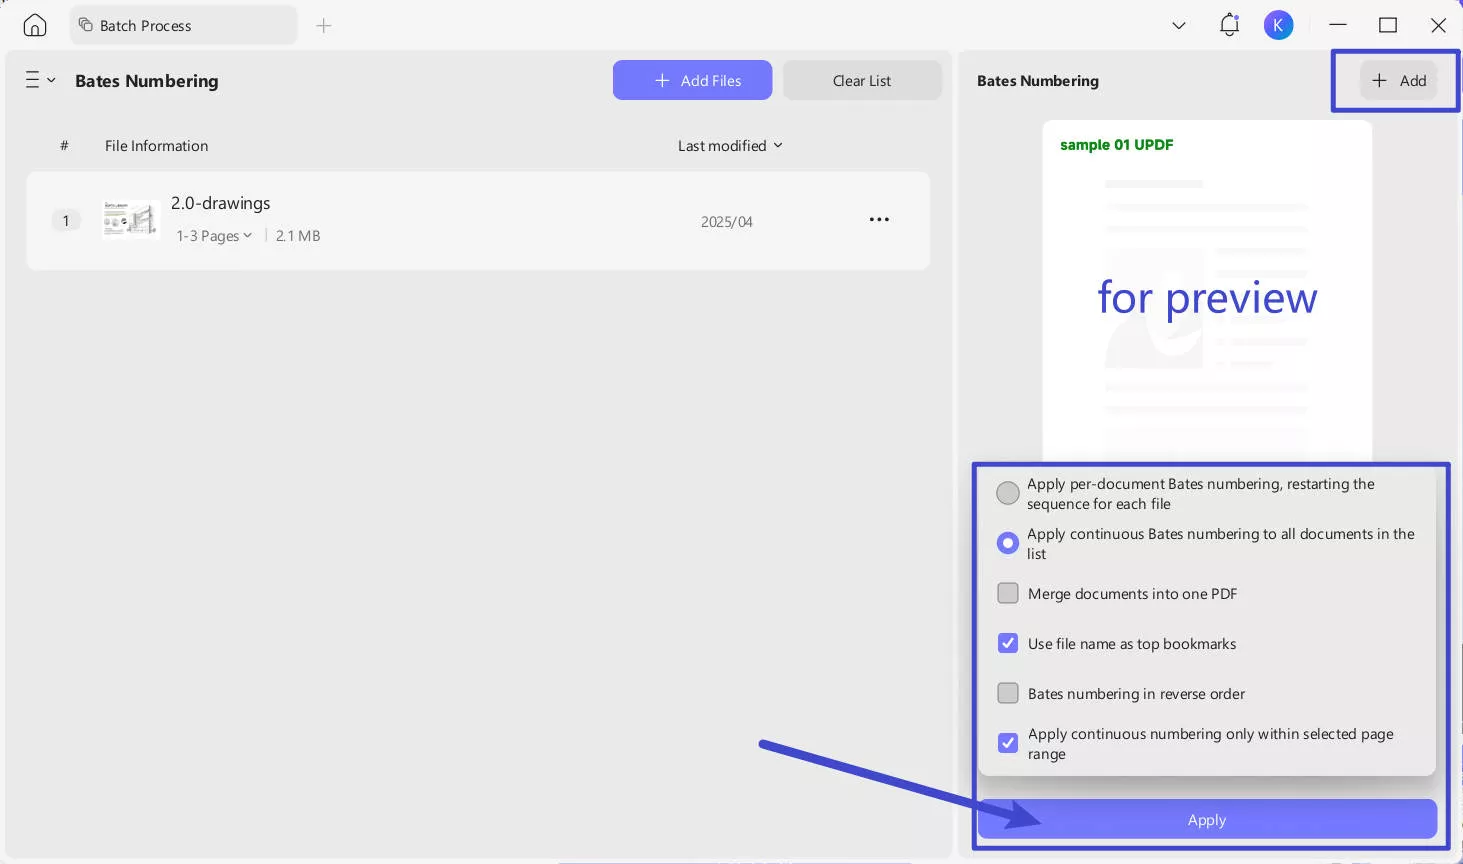Click the Add Files button
The image size is (1463, 864).
pos(692,80)
